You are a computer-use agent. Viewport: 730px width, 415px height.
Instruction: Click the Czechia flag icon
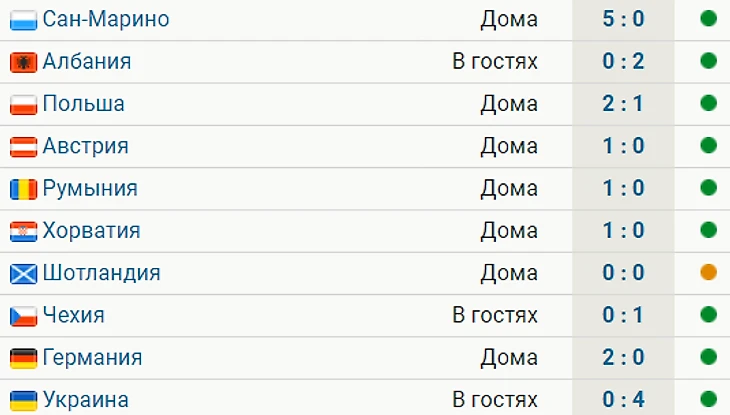click(23, 316)
